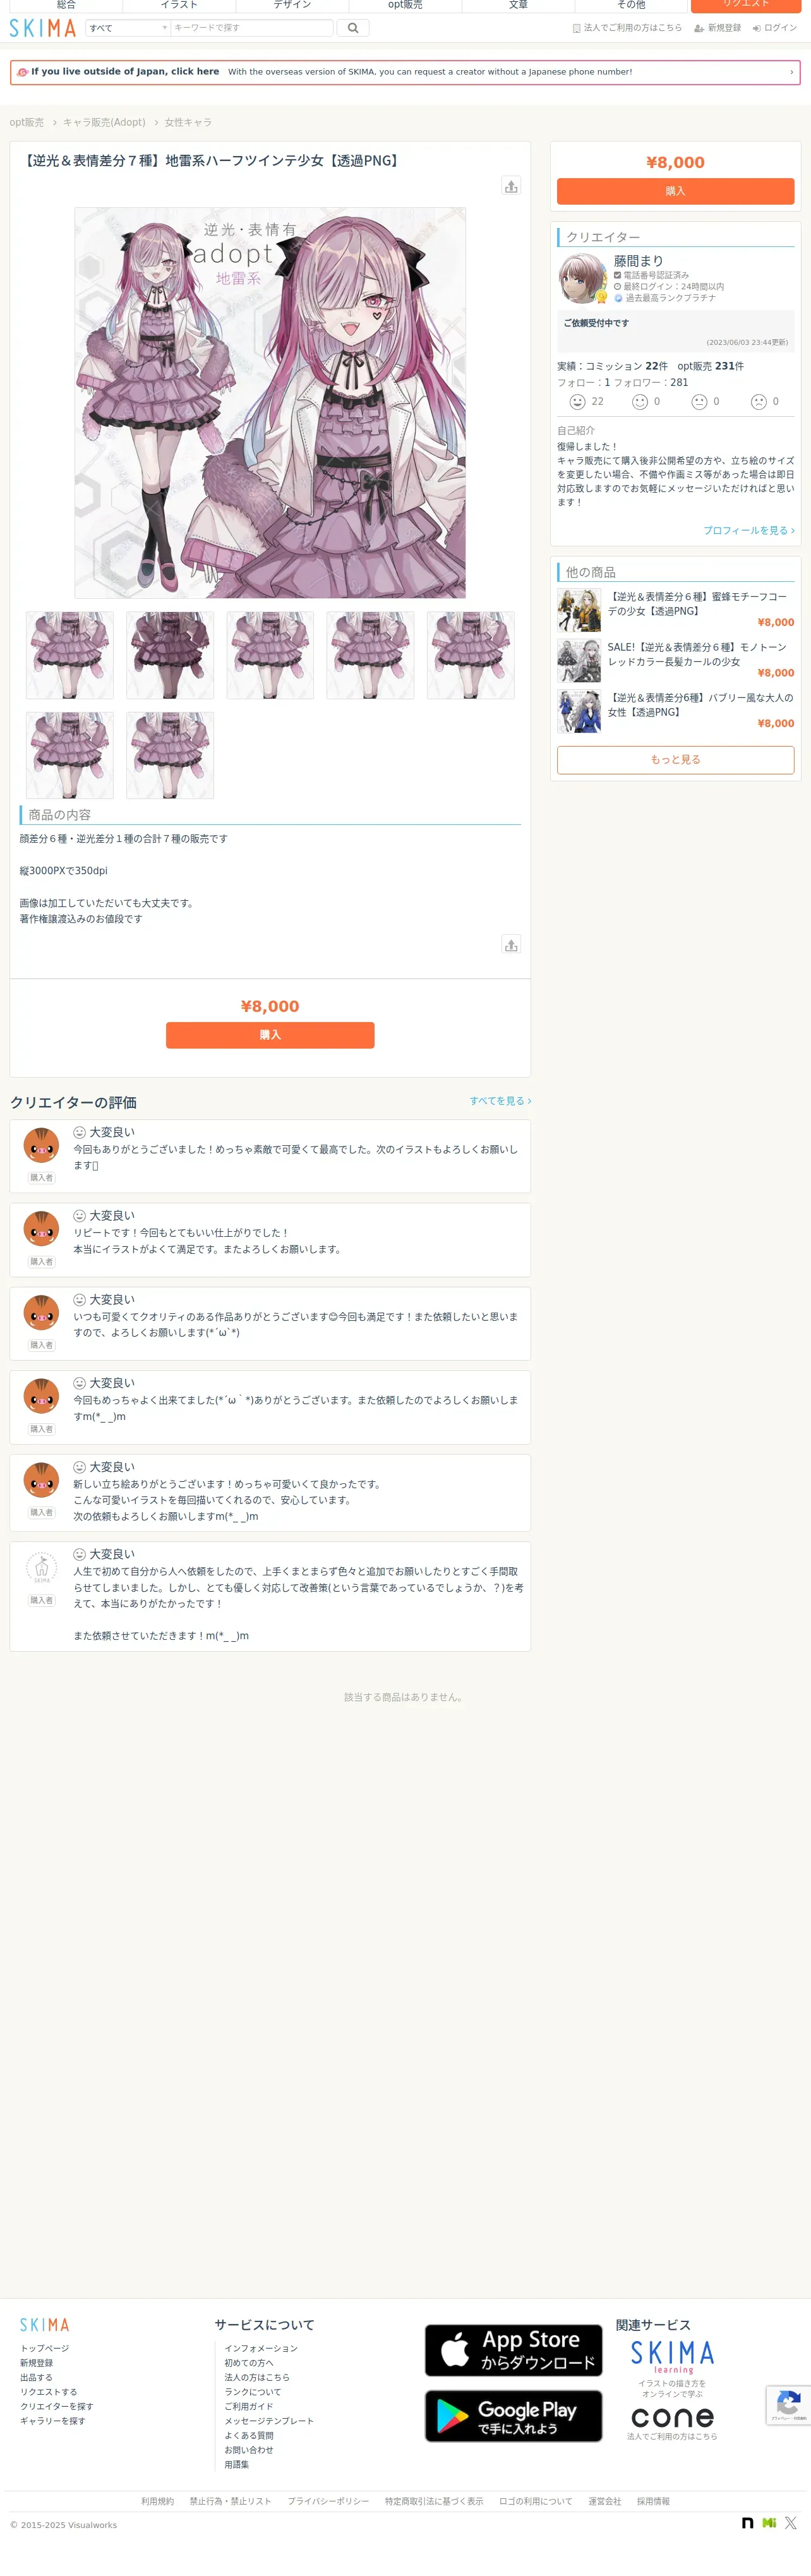Focus the keyword search field

pos(251,28)
